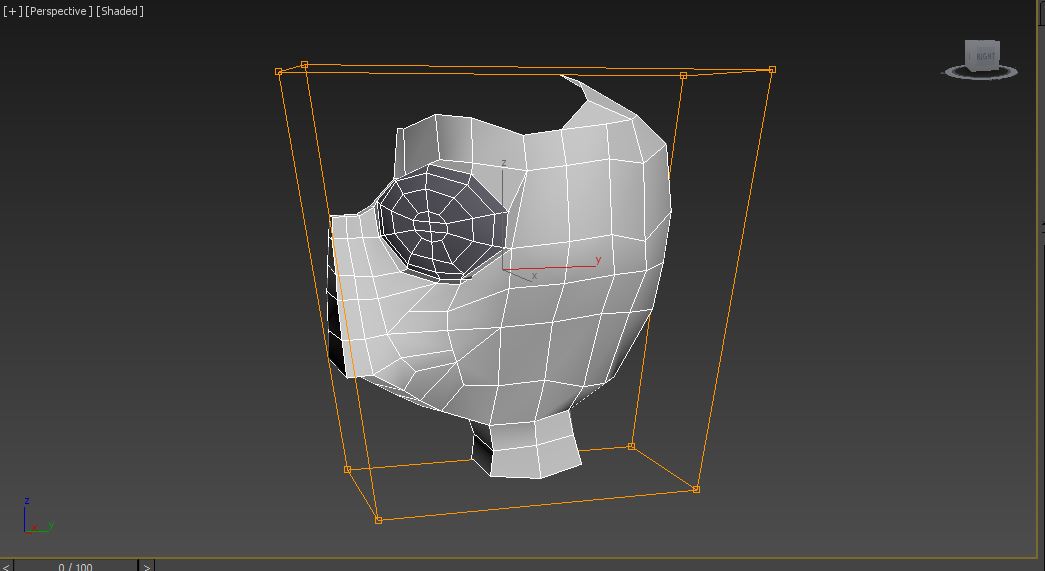Select the inner top-left lattice control point
Viewport: 1045px width, 571px height.
304,65
